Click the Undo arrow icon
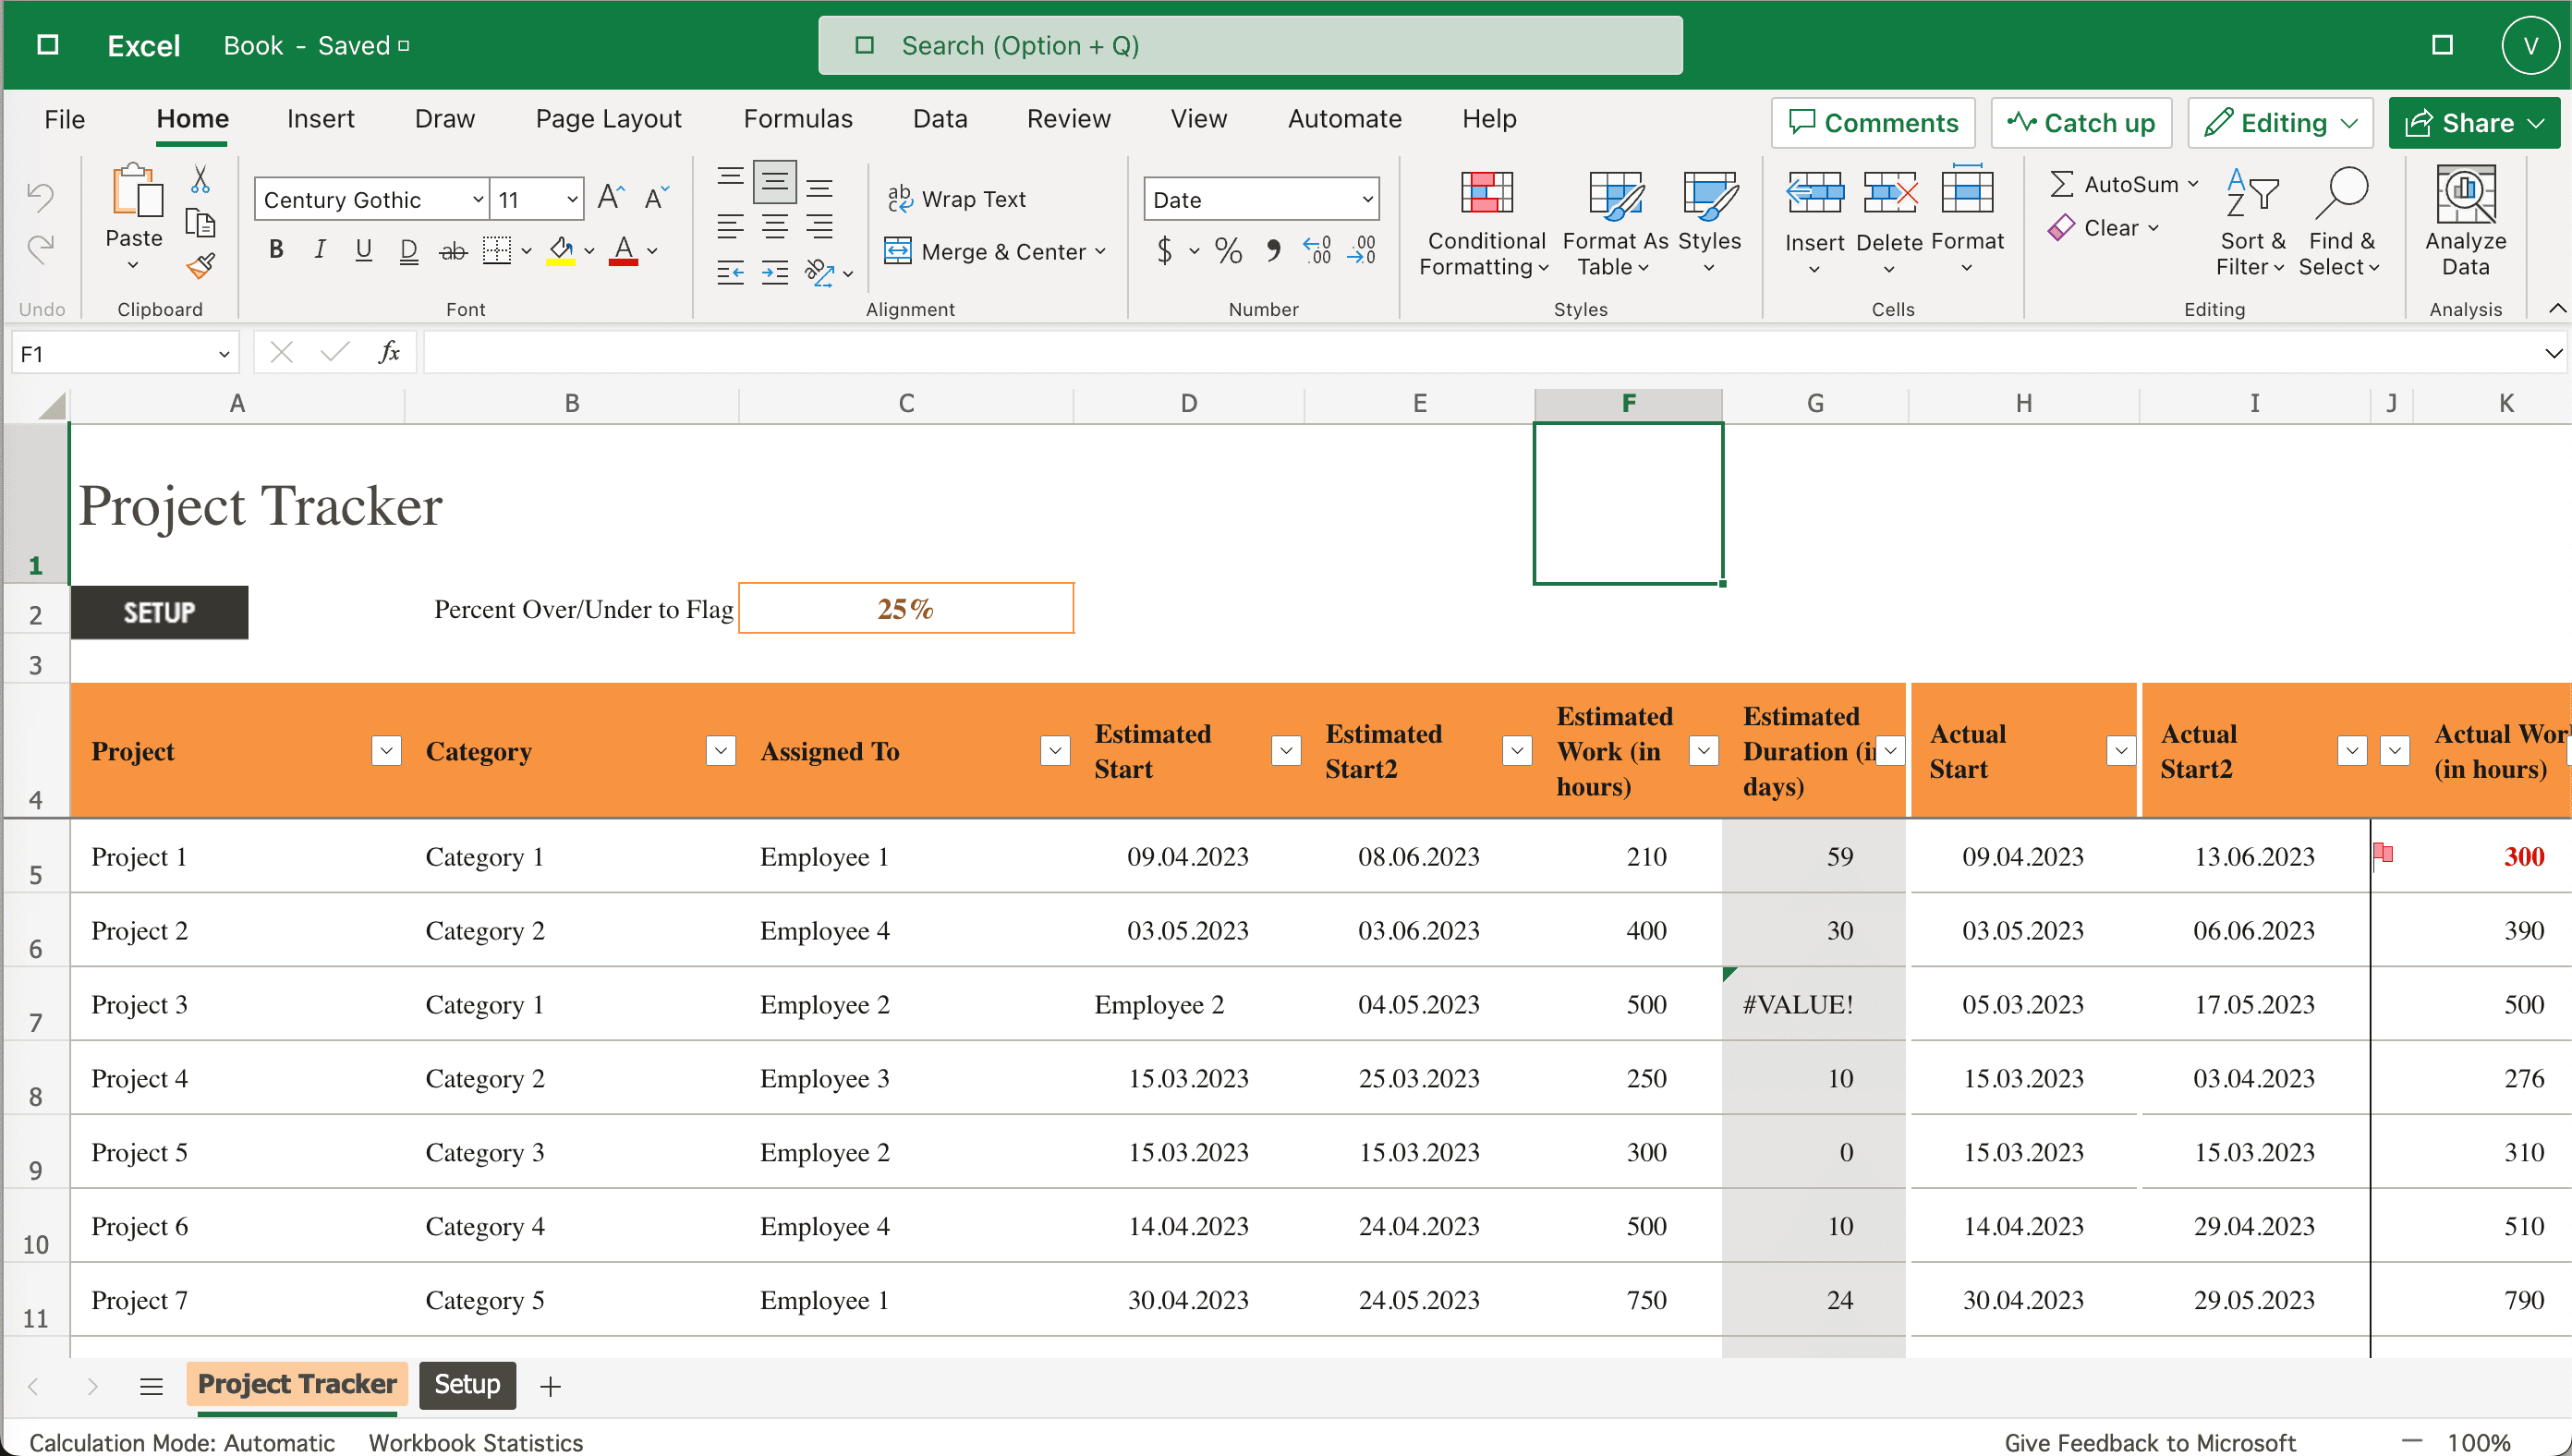The image size is (2572, 1456). click(40, 196)
